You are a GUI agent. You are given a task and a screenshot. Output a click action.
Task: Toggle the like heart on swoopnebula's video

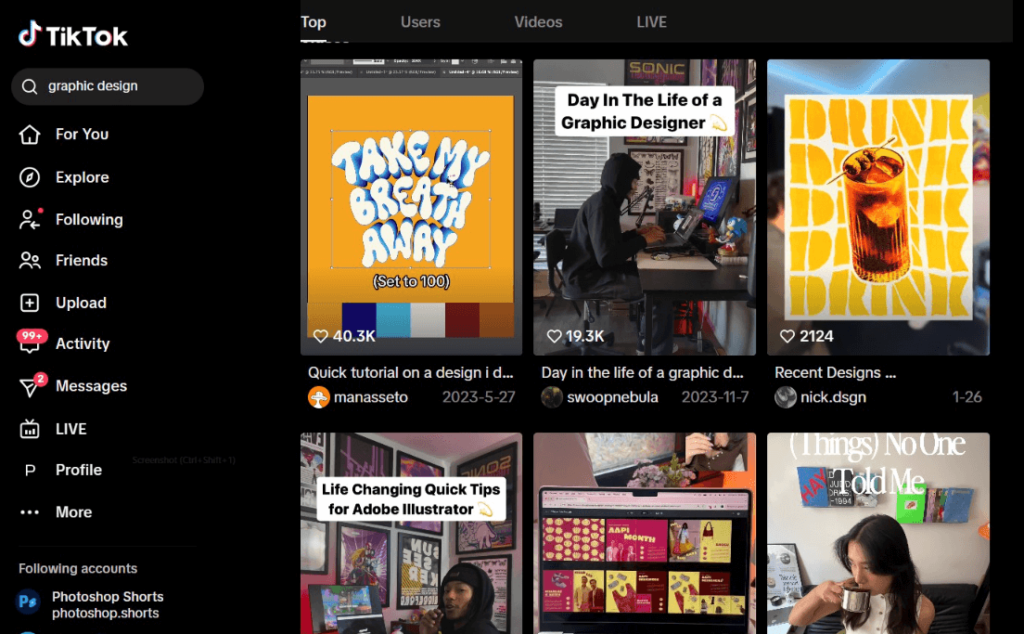pyautogui.click(x=554, y=336)
